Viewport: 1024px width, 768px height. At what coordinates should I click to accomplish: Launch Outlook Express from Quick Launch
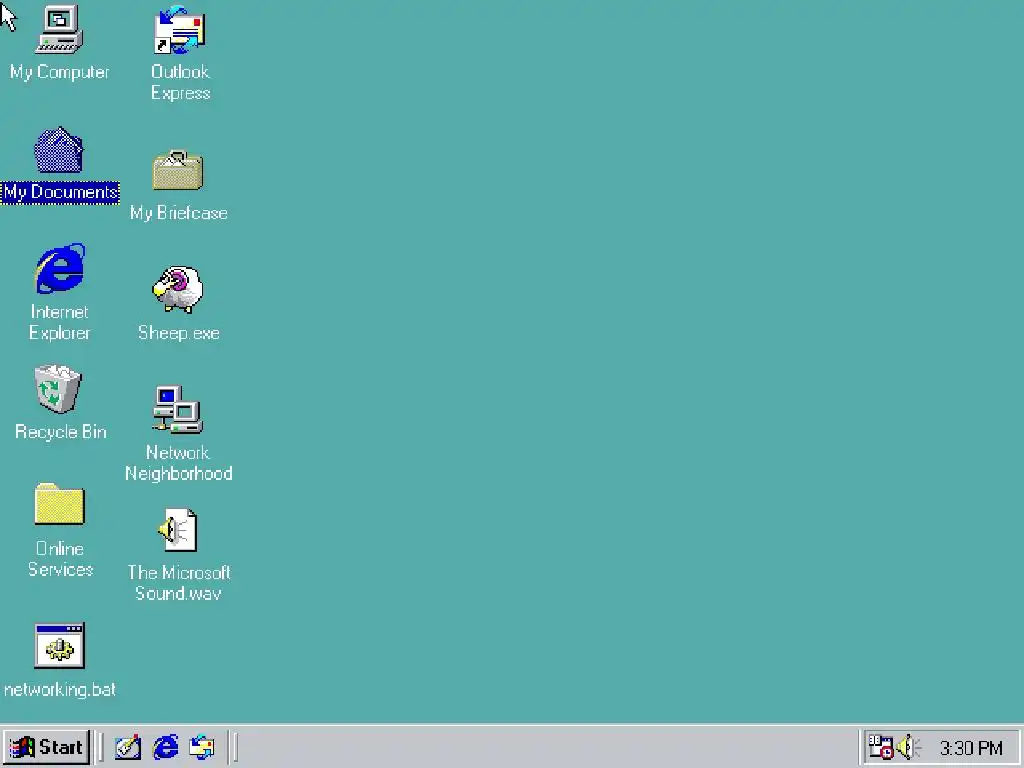tap(202, 747)
